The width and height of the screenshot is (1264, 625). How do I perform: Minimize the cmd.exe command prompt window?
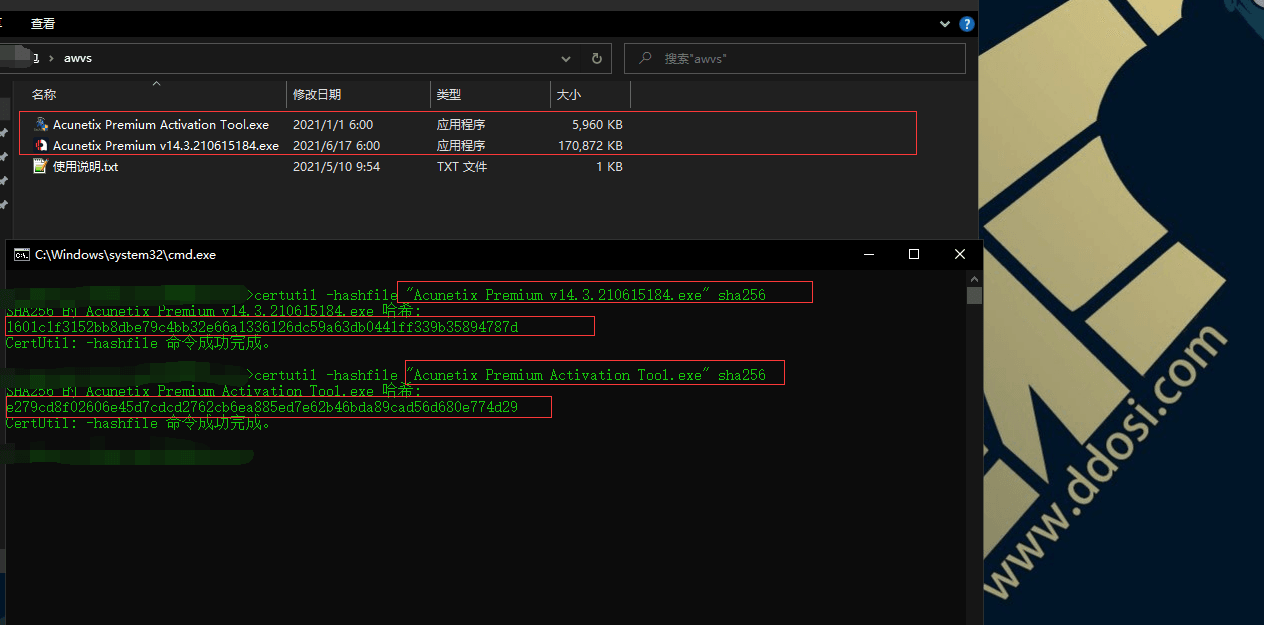(867, 255)
